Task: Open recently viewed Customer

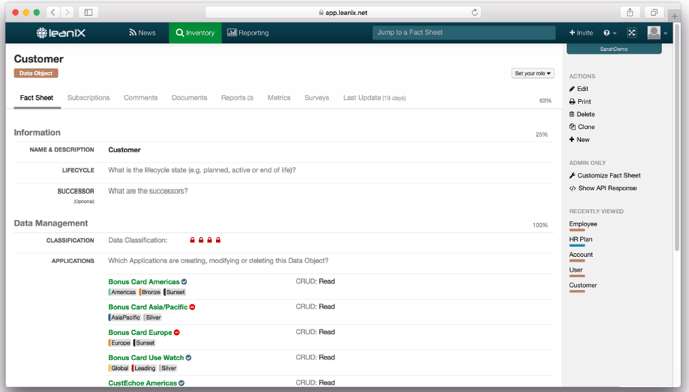Action: (x=583, y=286)
